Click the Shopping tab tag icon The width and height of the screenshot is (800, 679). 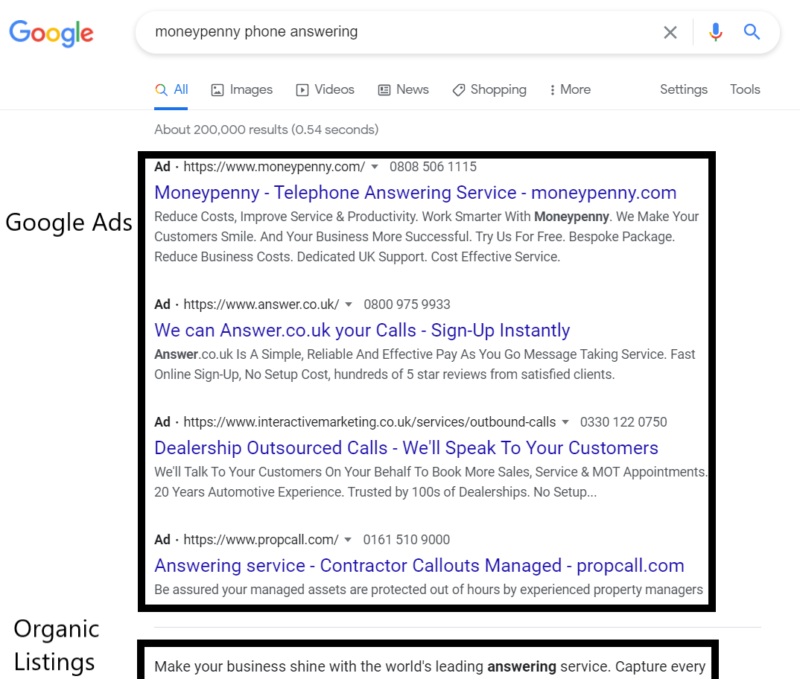pyautogui.click(x=459, y=90)
